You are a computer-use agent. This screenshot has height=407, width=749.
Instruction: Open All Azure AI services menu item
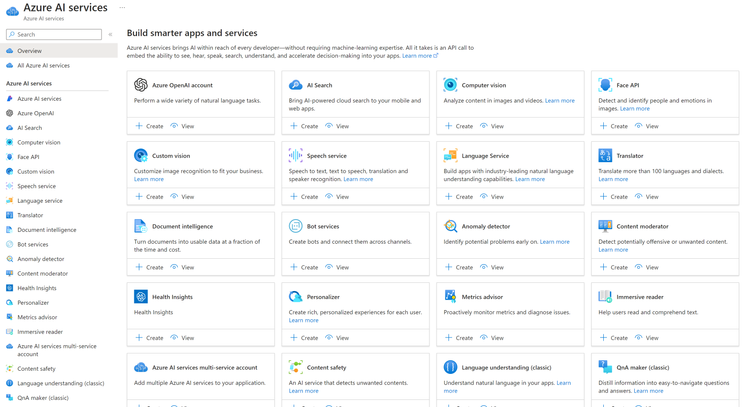click(43, 65)
